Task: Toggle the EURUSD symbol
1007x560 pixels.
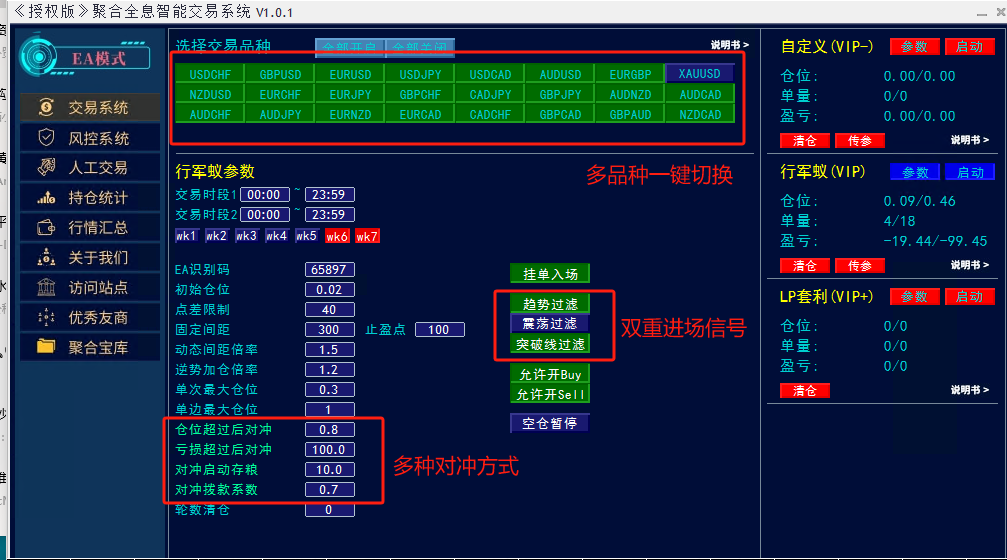Action: (350, 74)
